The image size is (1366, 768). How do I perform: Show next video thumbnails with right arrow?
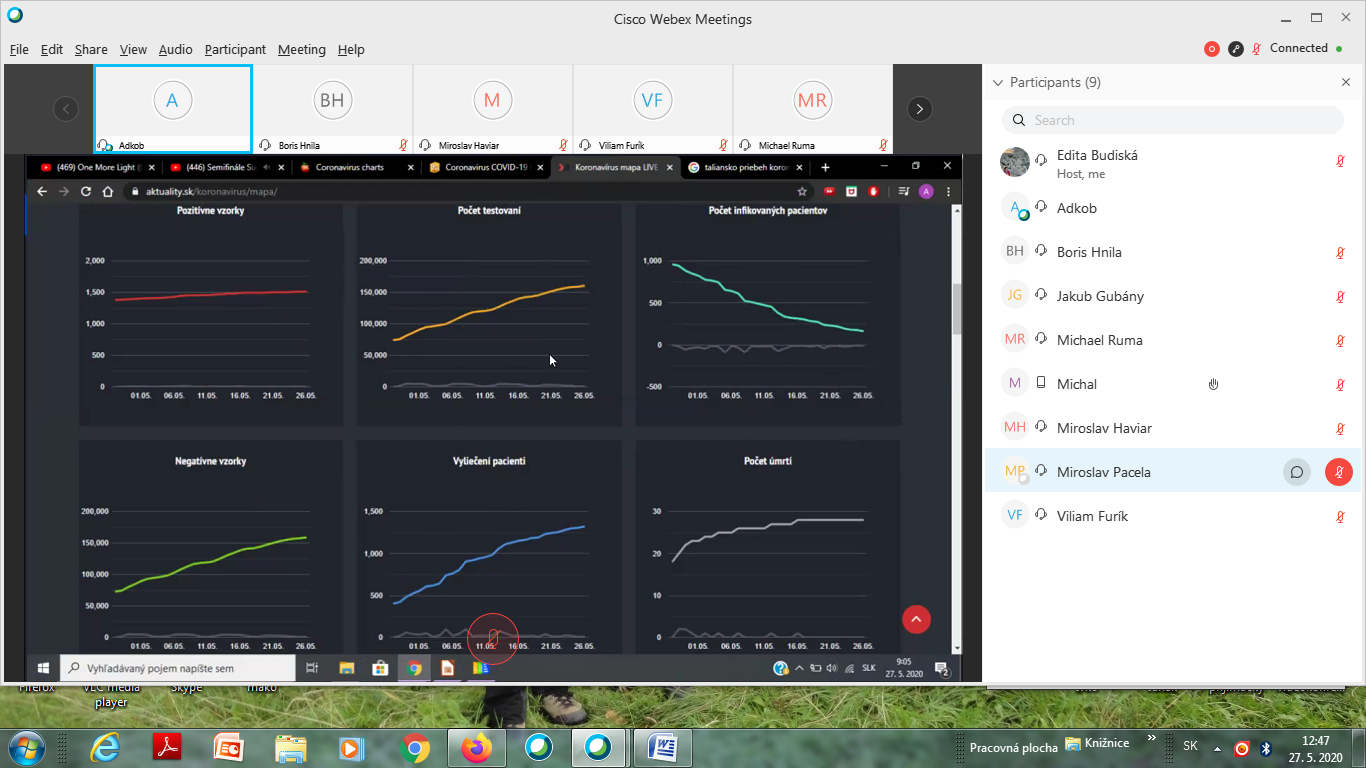pos(919,109)
